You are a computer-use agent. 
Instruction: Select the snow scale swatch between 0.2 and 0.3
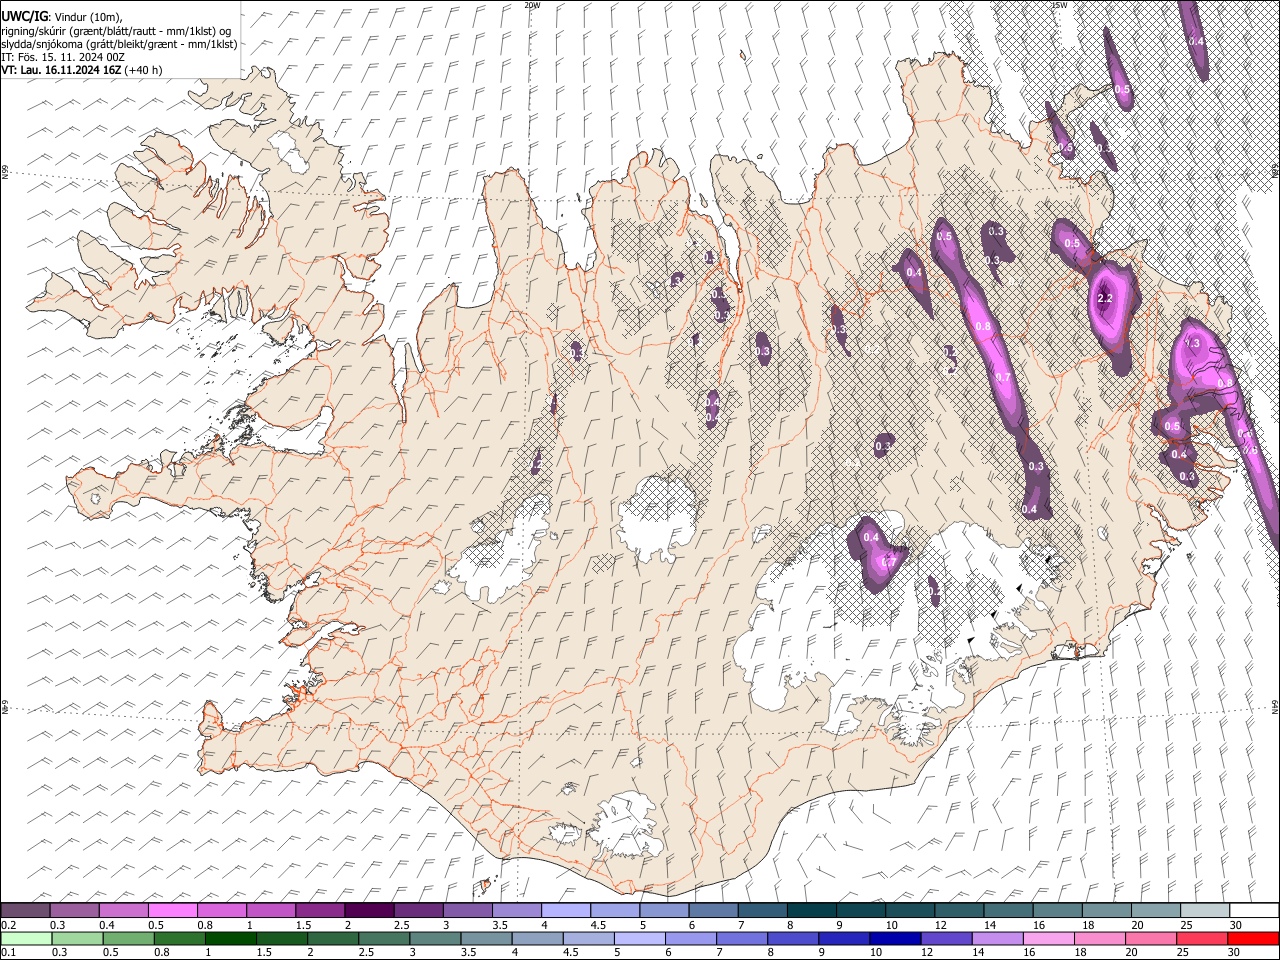(26, 911)
